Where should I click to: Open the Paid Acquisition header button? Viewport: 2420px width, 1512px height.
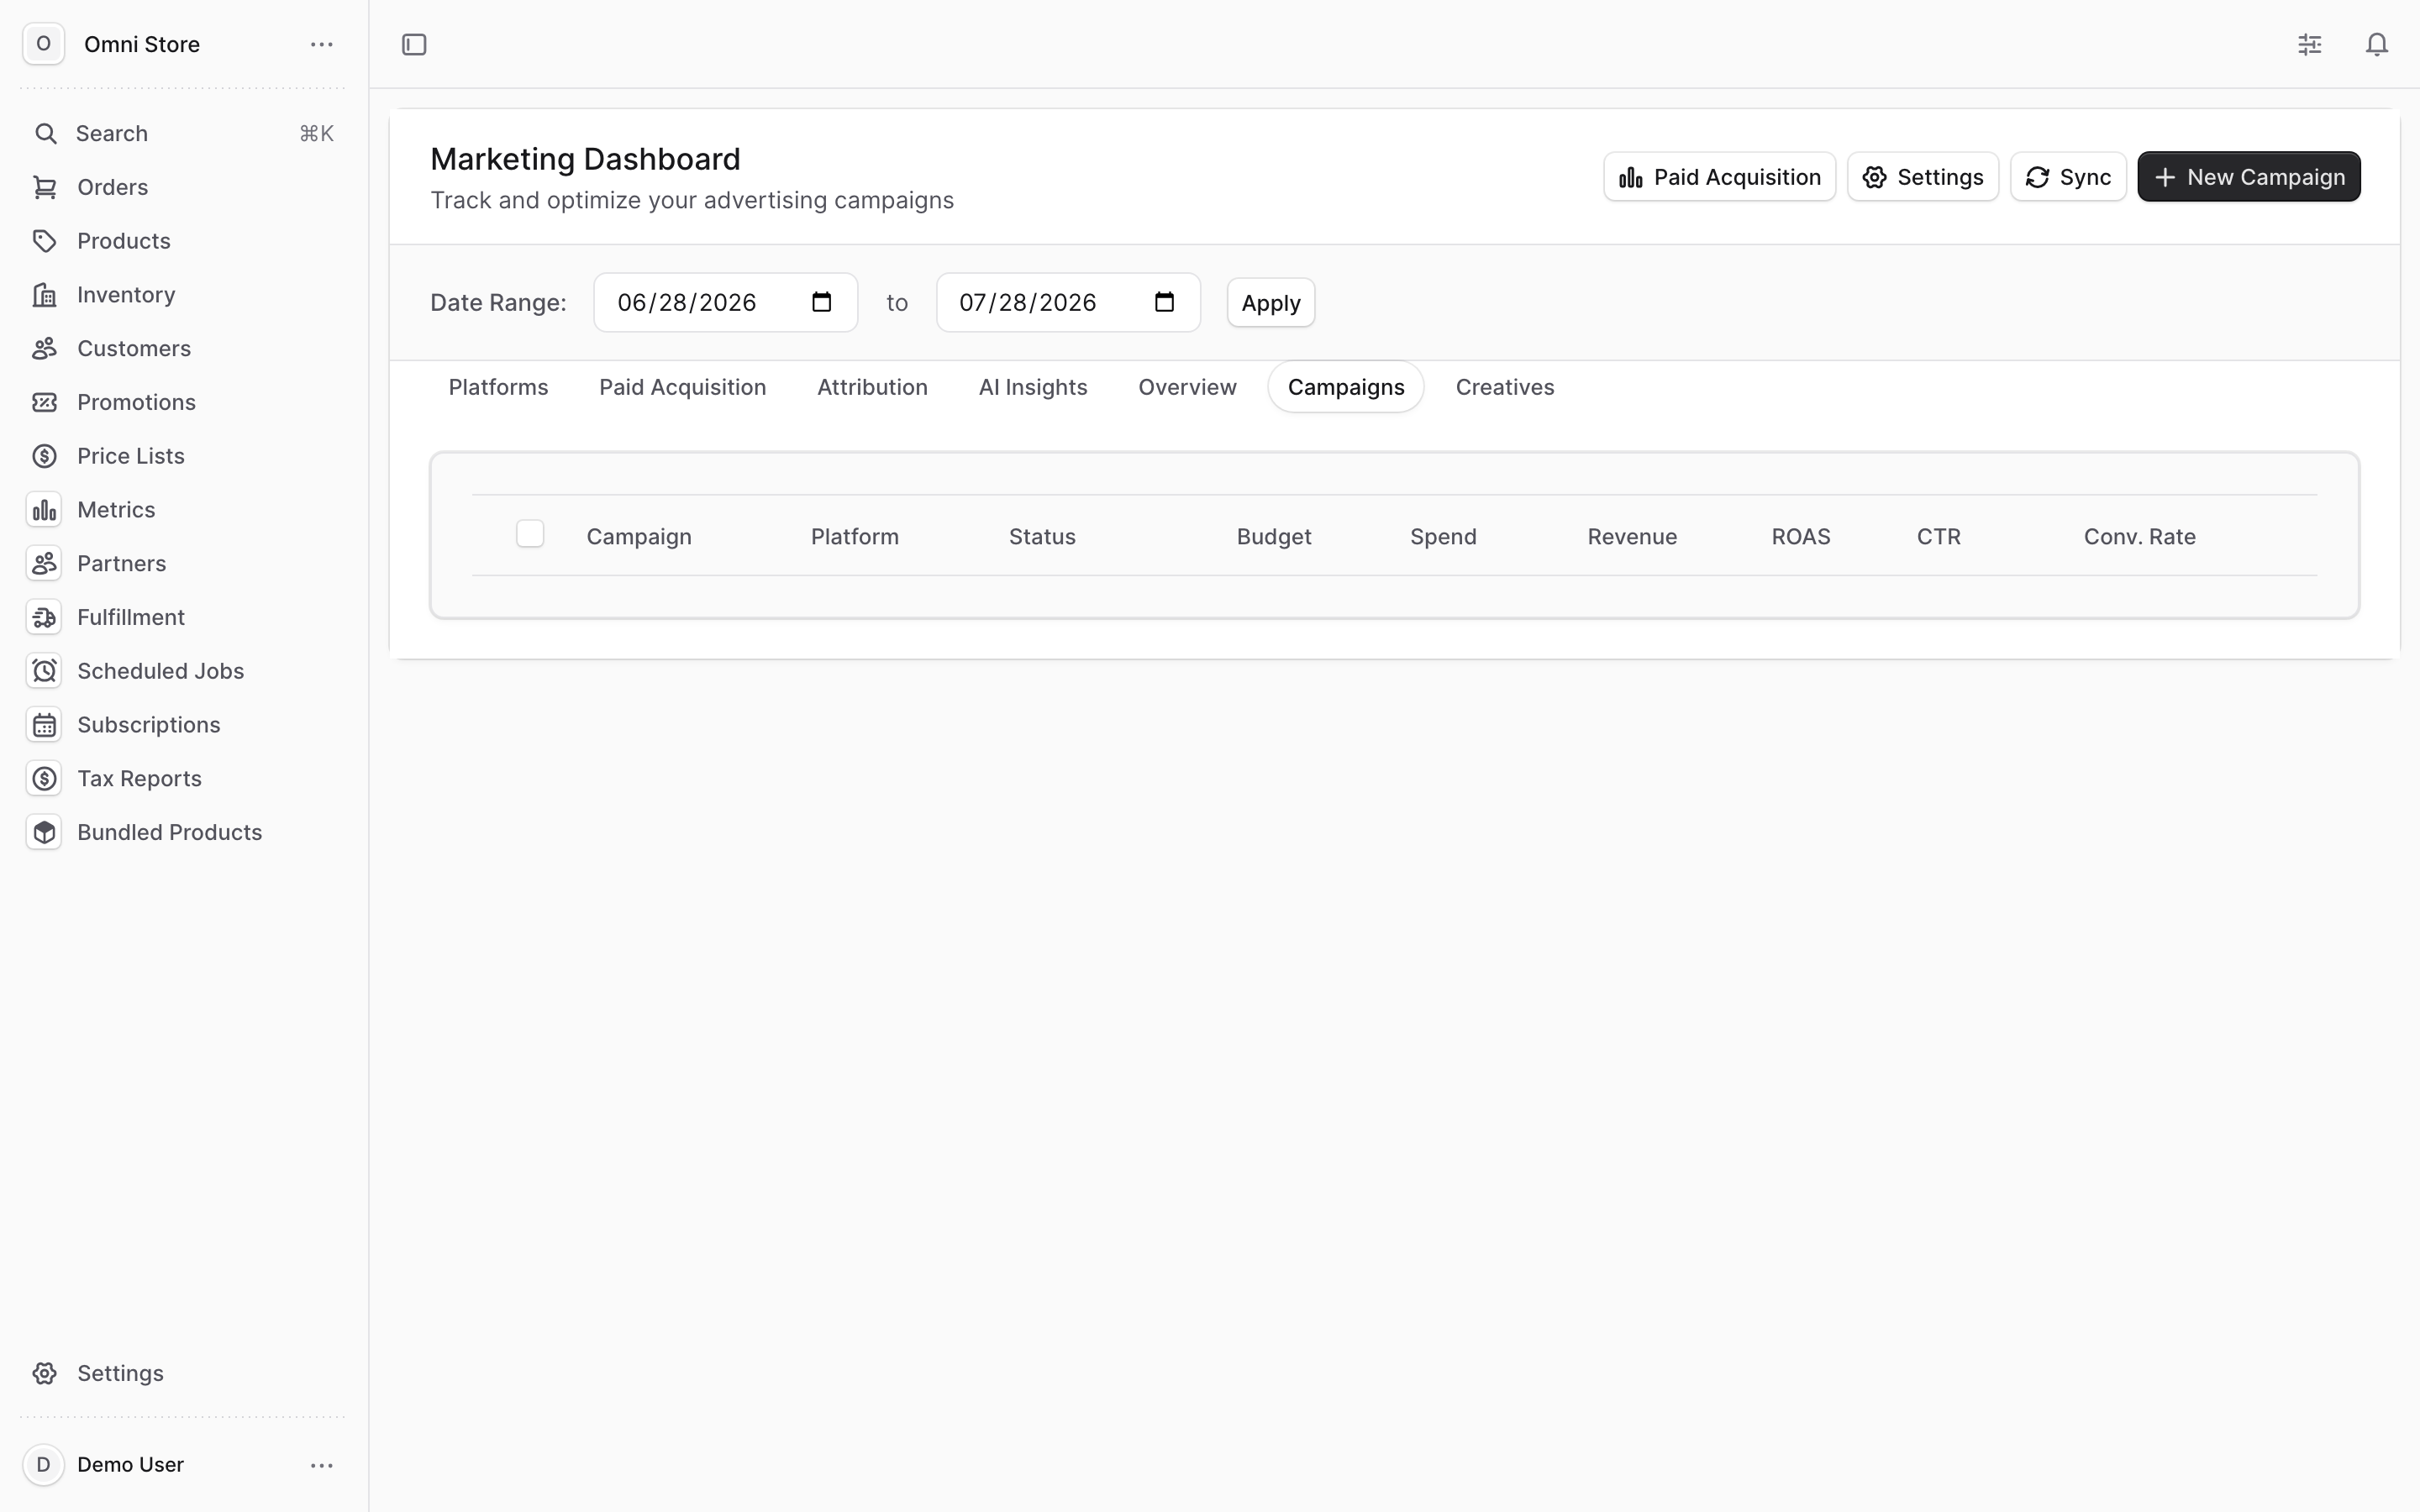coord(1719,177)
